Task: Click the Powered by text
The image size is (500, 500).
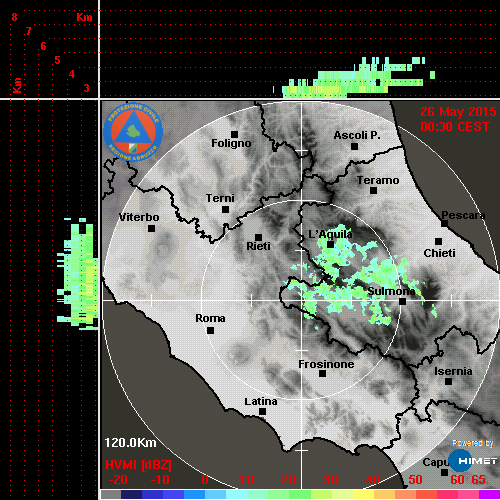Action: 473,443
